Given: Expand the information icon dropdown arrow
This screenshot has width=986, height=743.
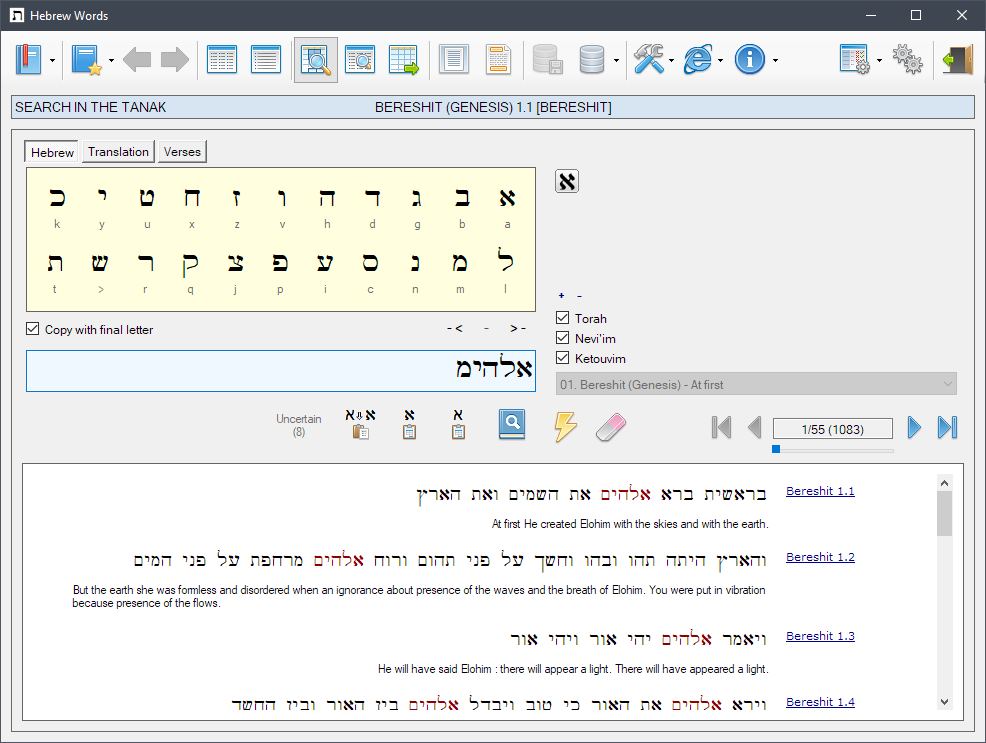Looking at the screenshot, I should [x=775, y=60].
